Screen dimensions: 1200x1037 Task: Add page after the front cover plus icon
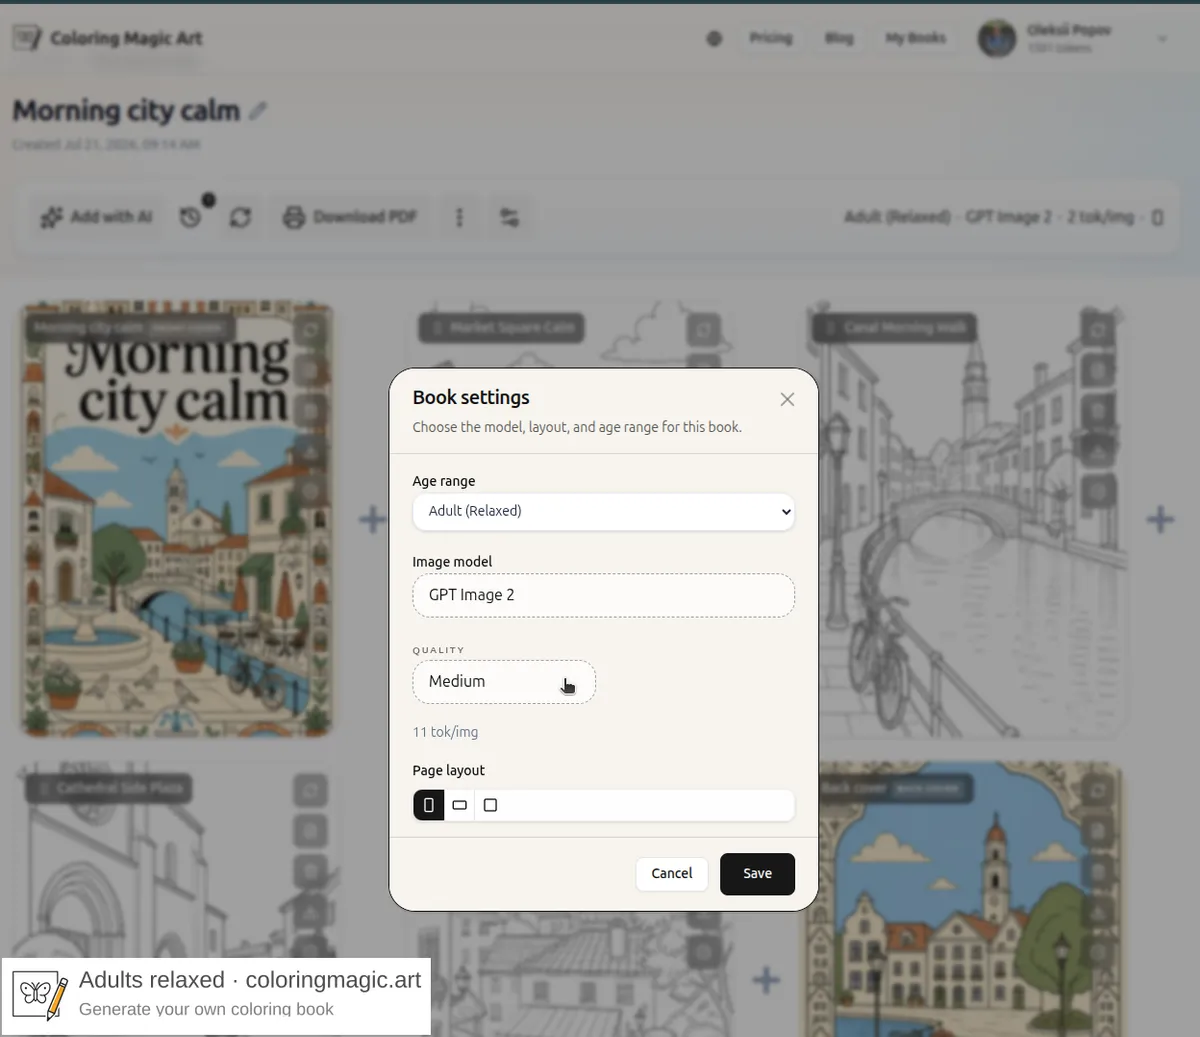point(372,519)
